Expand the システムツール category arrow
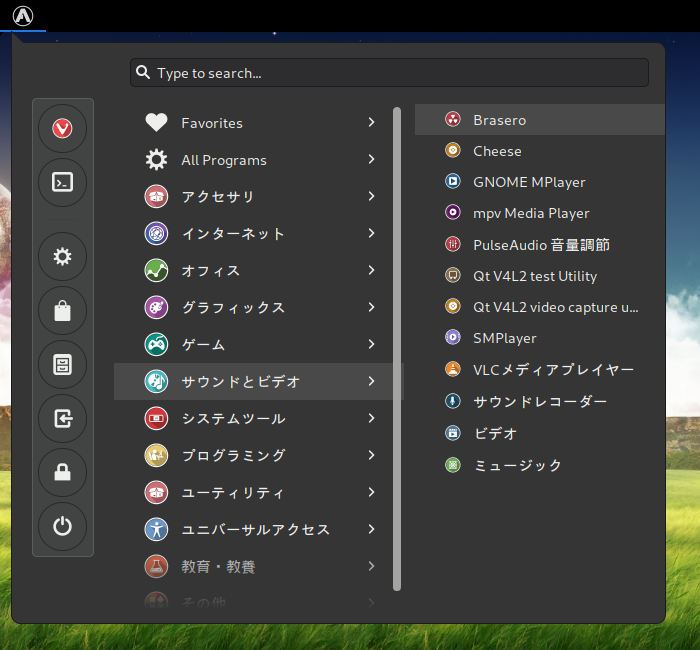 coord(371,418)
